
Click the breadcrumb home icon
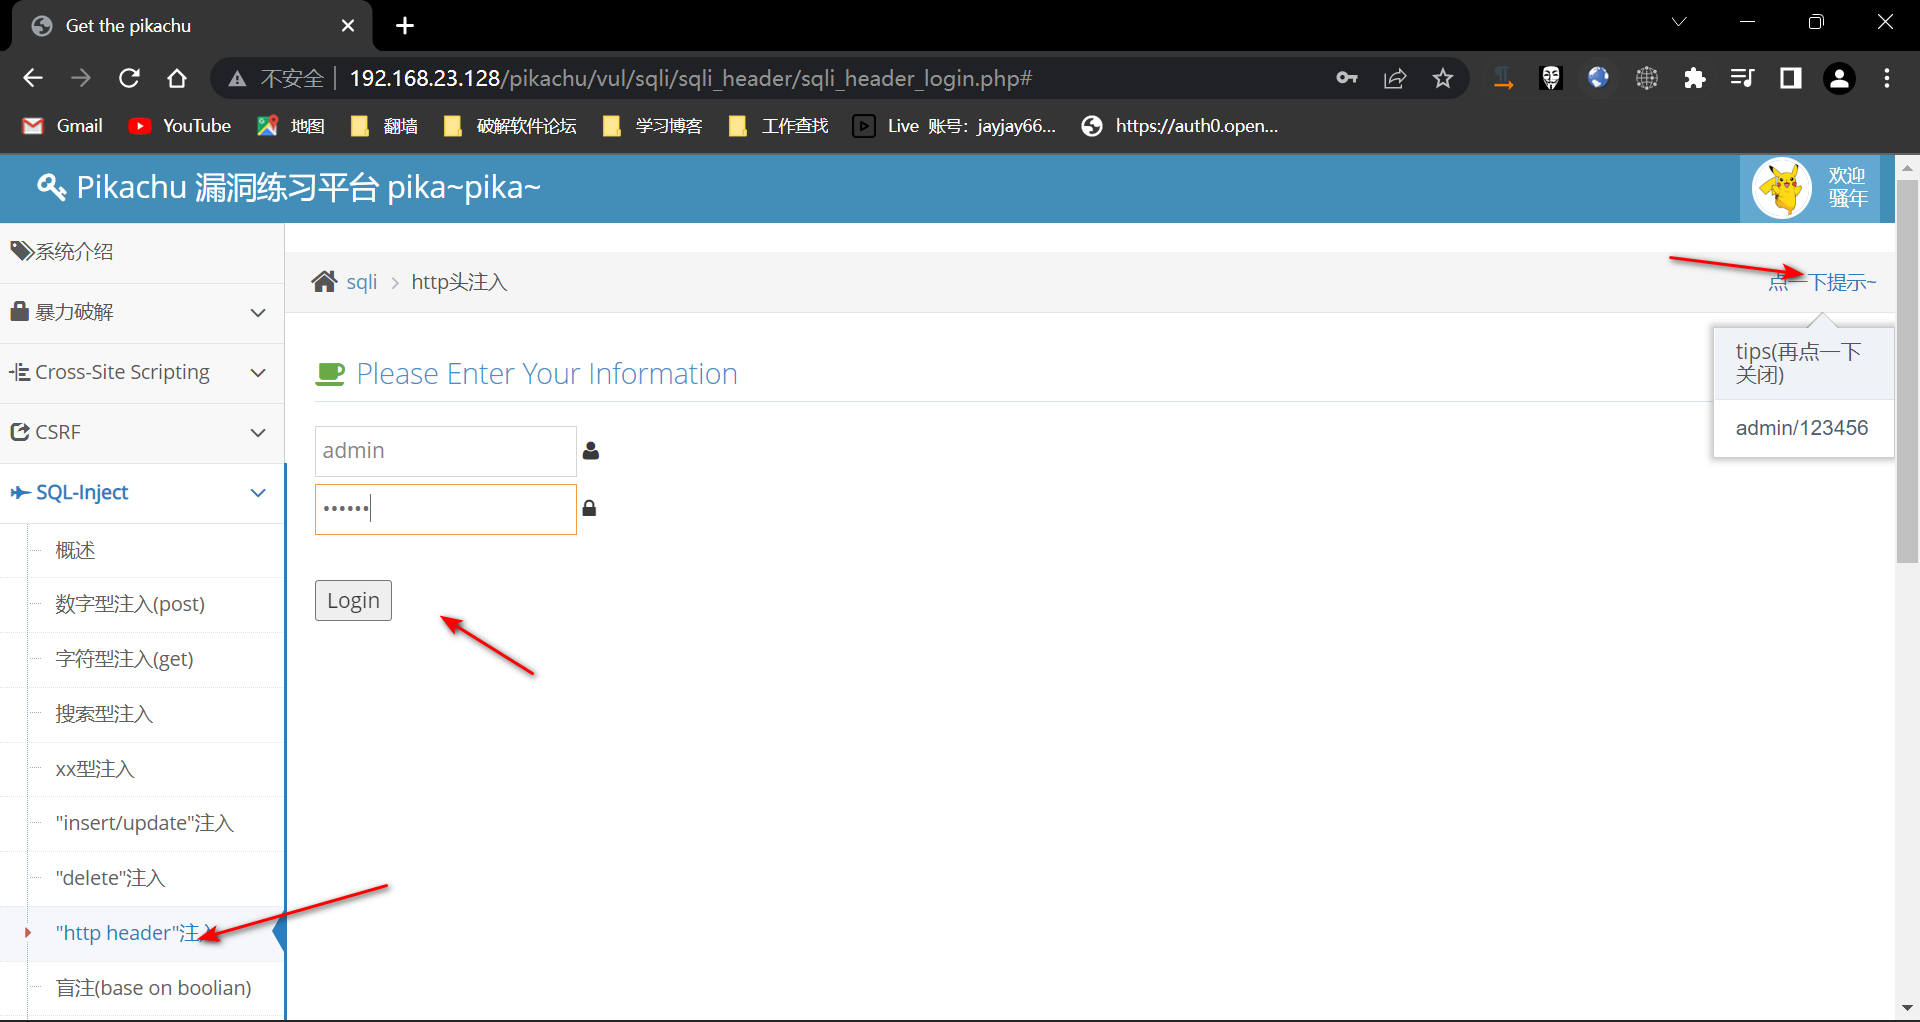tap(324, 282)
